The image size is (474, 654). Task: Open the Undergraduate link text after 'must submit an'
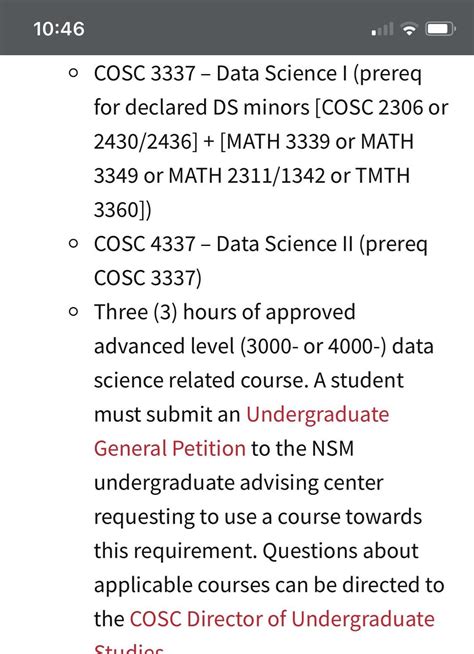point(318,415)
